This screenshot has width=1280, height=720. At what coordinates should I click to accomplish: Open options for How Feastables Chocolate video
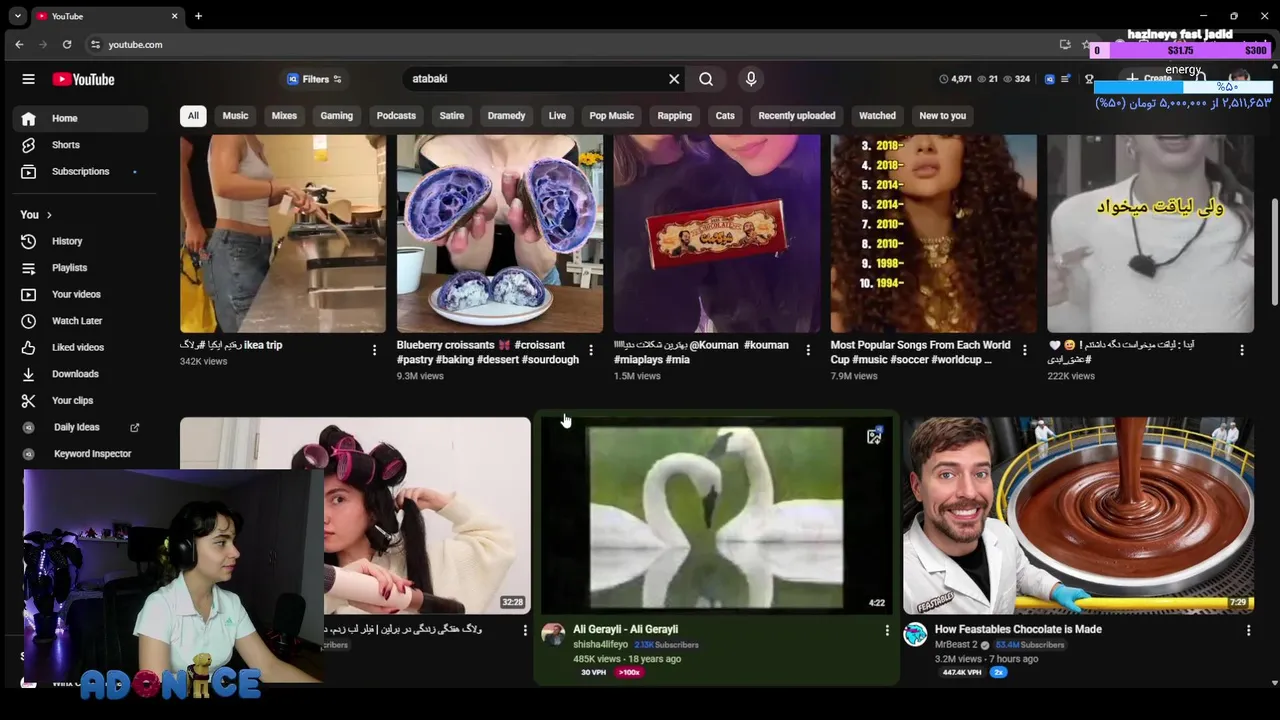pos(1248,630)
